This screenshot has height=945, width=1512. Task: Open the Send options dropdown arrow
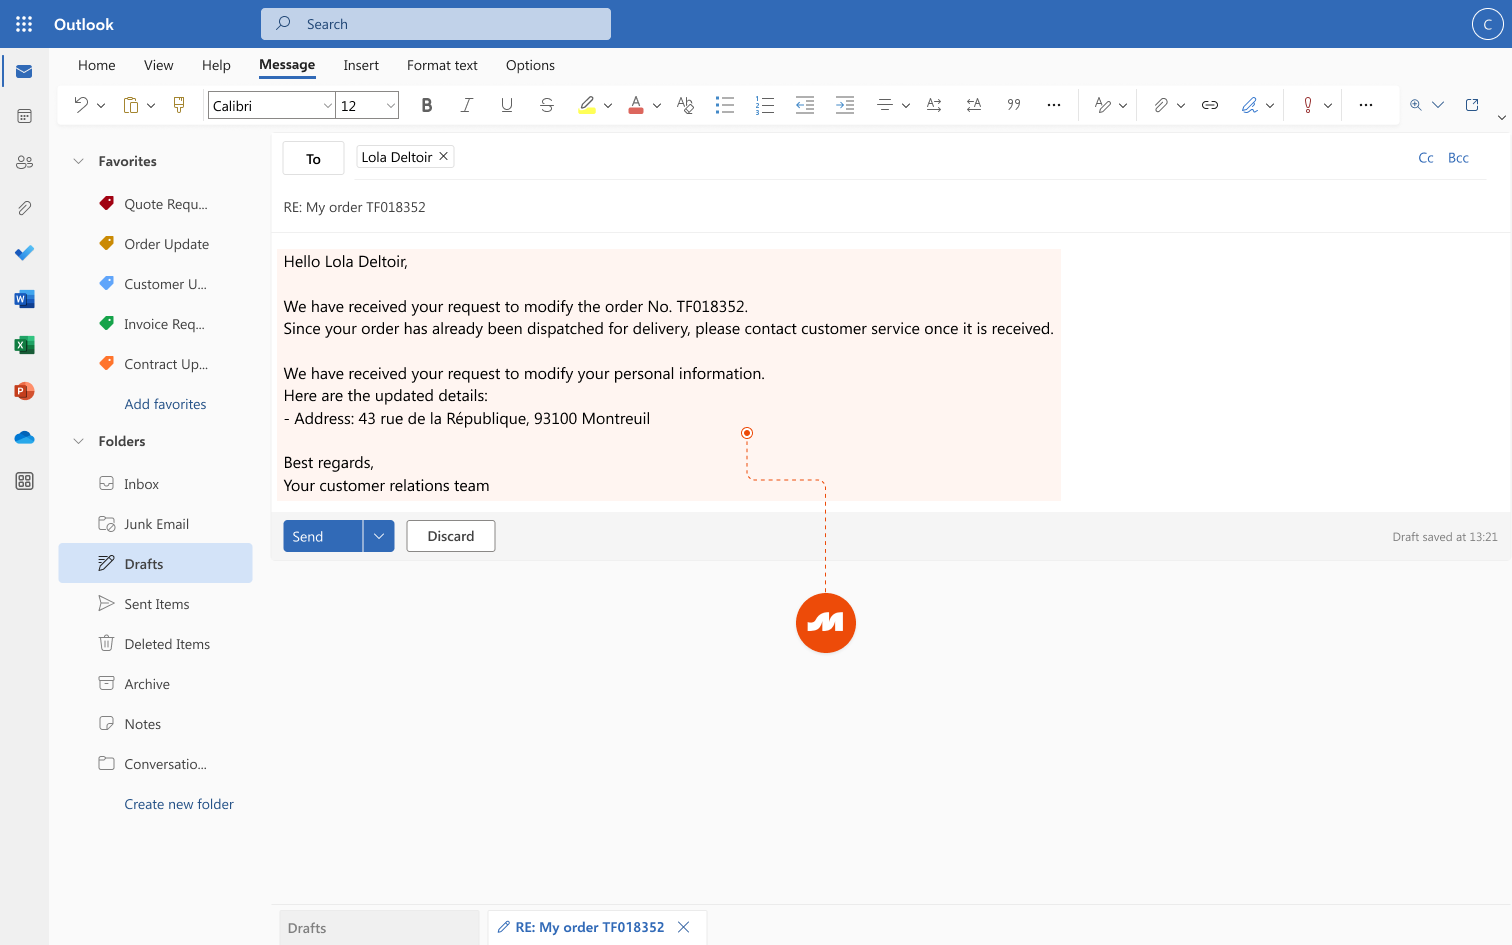click(x=379, y=536)
